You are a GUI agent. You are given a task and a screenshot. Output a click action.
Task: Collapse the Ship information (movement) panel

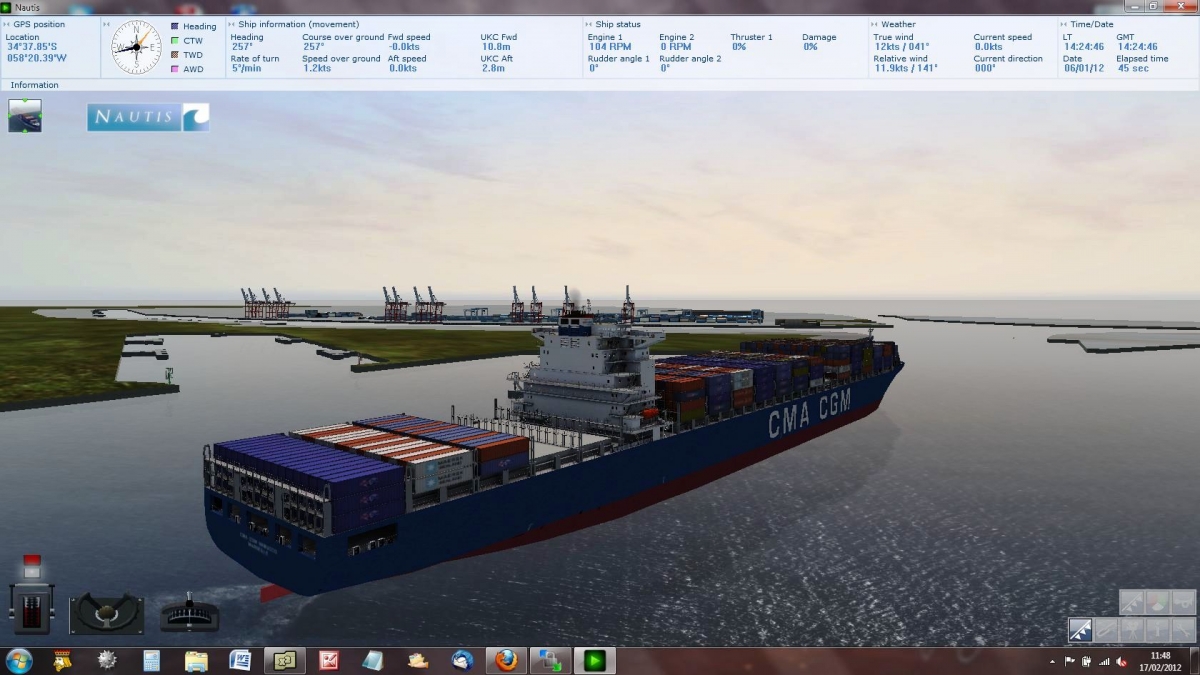232,24
